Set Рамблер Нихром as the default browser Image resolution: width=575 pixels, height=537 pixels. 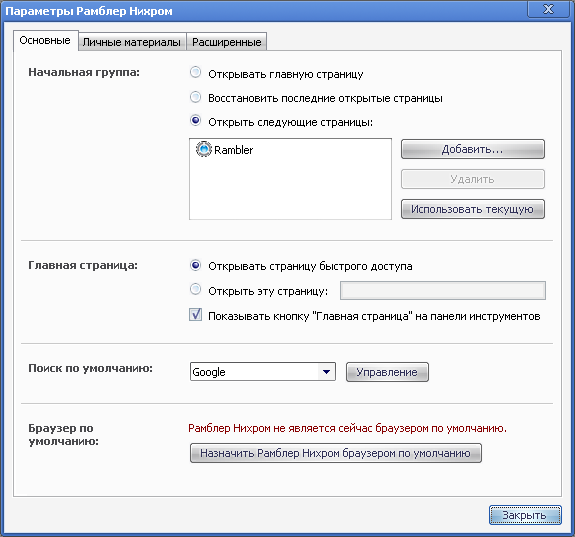(x=336, y=453)
